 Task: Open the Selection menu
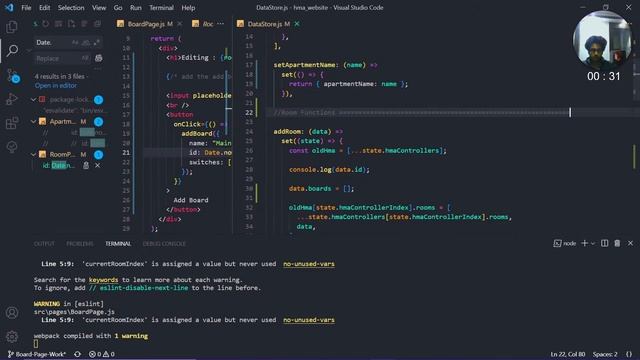(71, 7)
